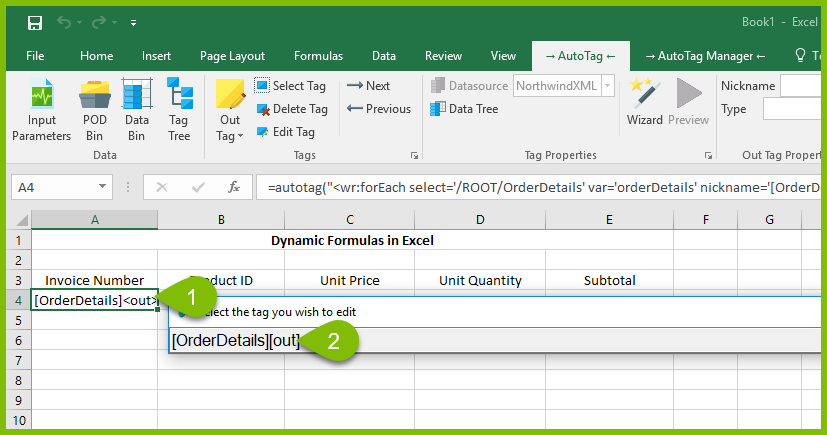
Task: Switch to the View tab
Action: [x=503, y=56]
